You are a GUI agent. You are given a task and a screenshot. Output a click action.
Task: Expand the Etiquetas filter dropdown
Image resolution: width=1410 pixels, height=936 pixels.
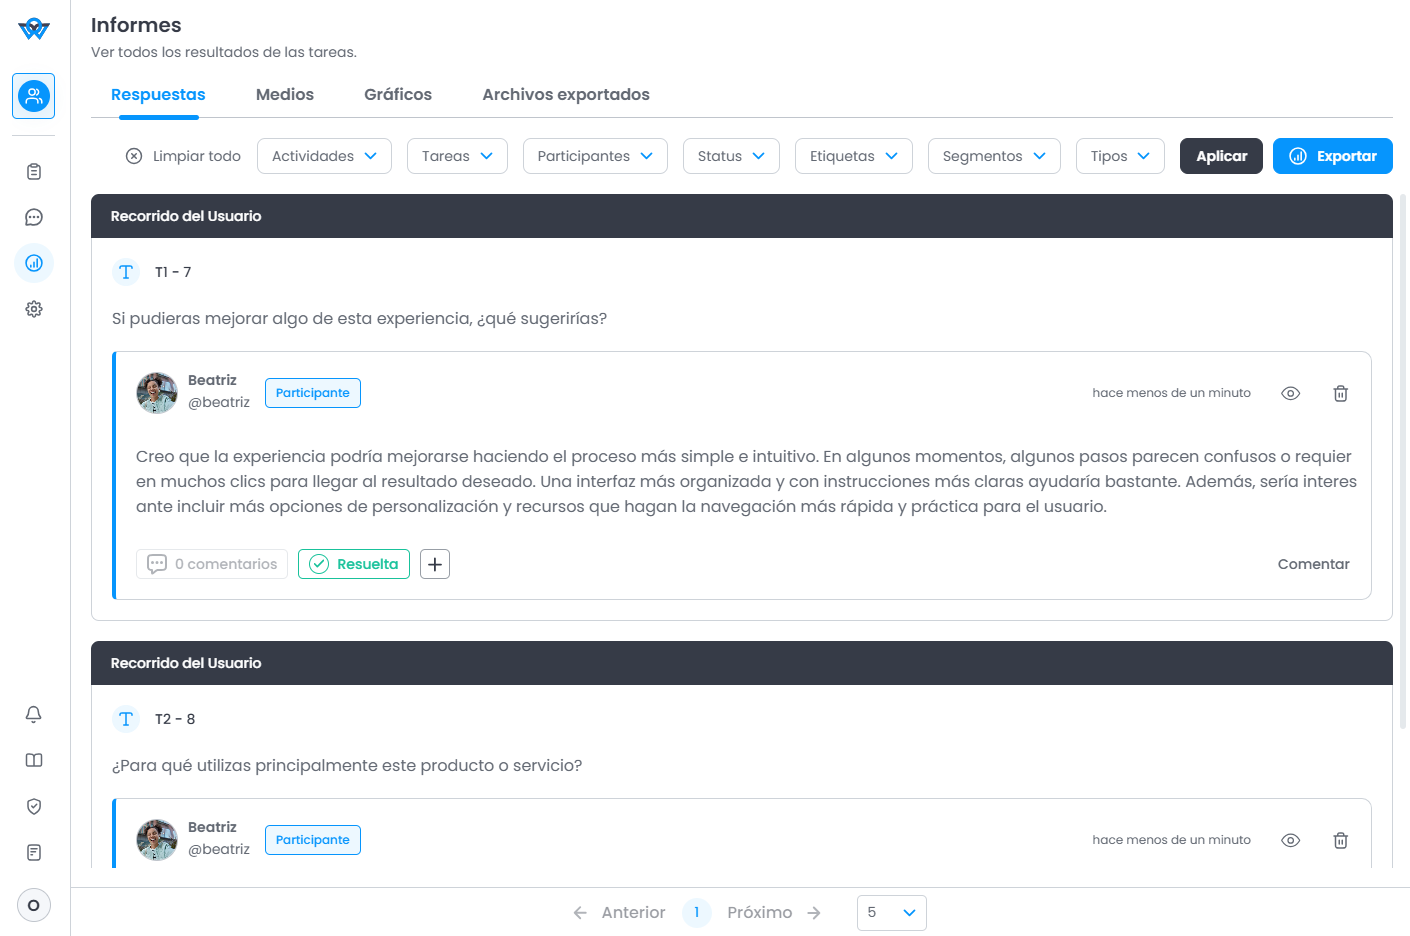point(854,156)
